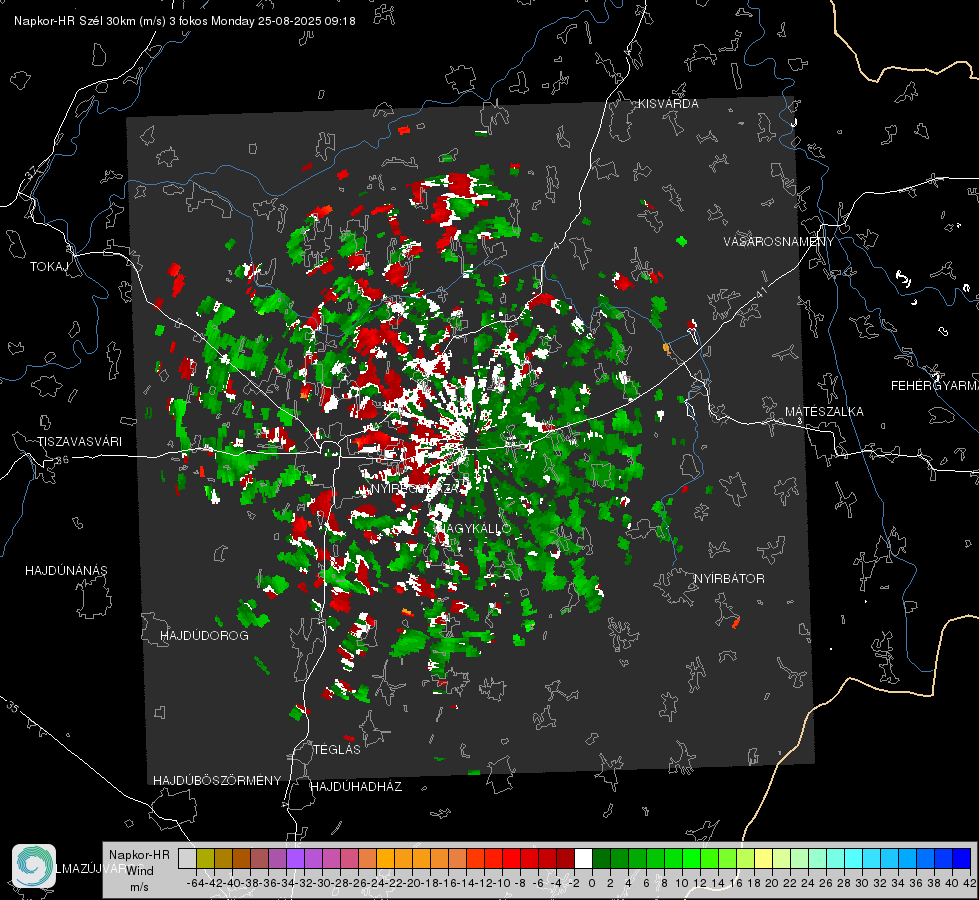Click road number 41 near Vásárosnamény
Viewport: 979px width, 900px height.
761,292
